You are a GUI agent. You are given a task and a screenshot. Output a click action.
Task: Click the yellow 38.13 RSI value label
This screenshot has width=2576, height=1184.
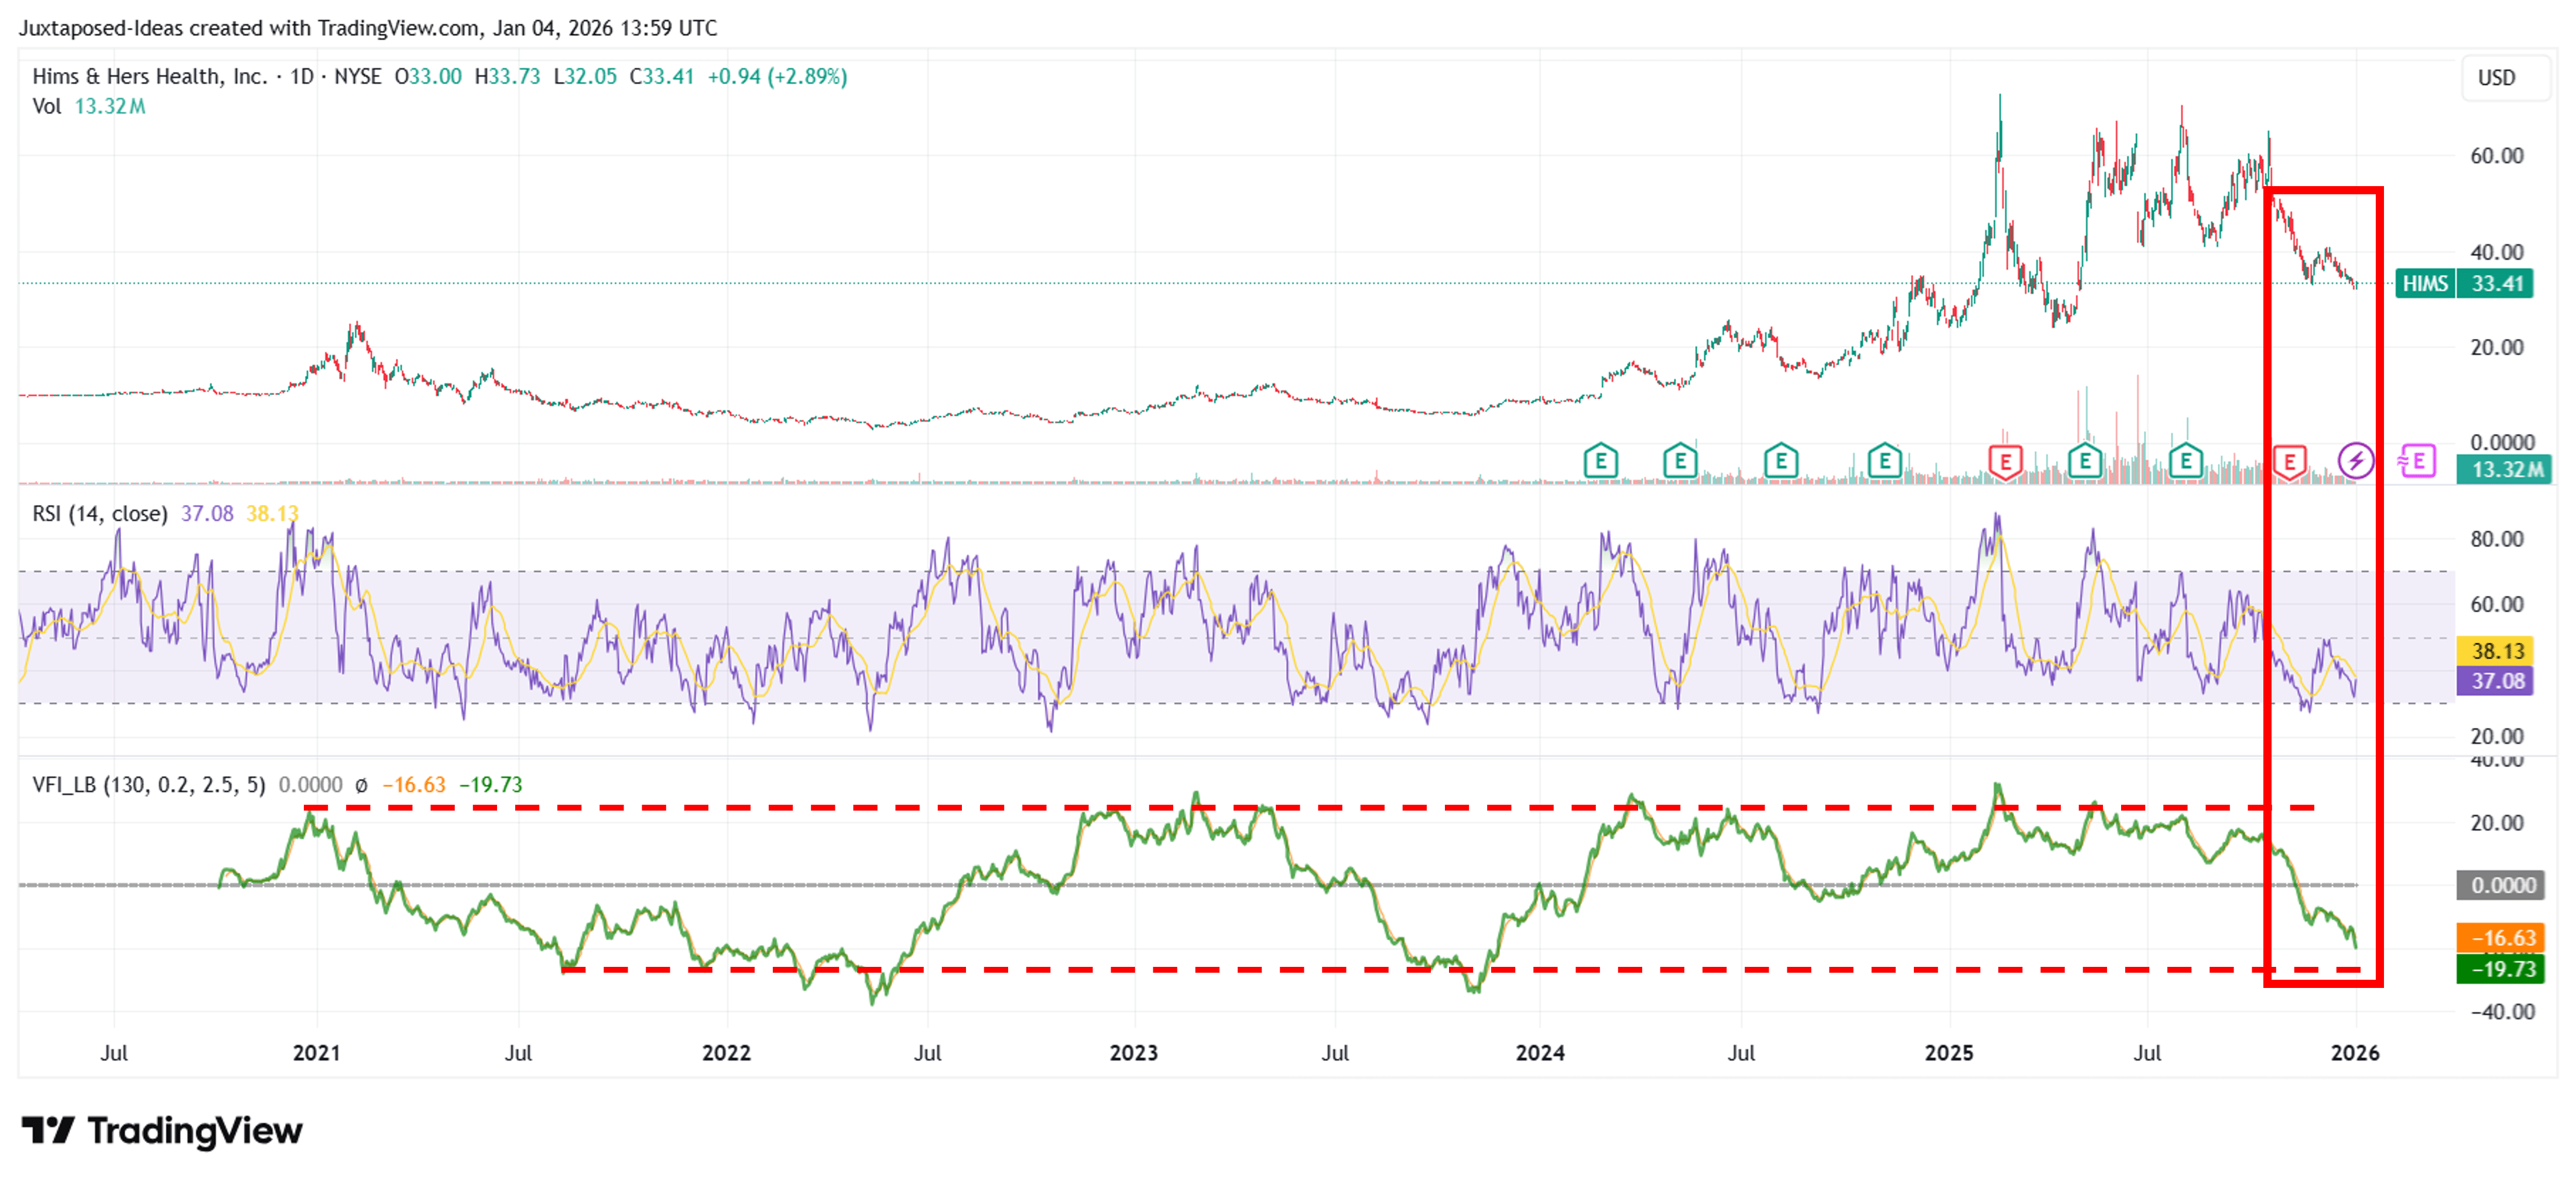[2496, 651]
